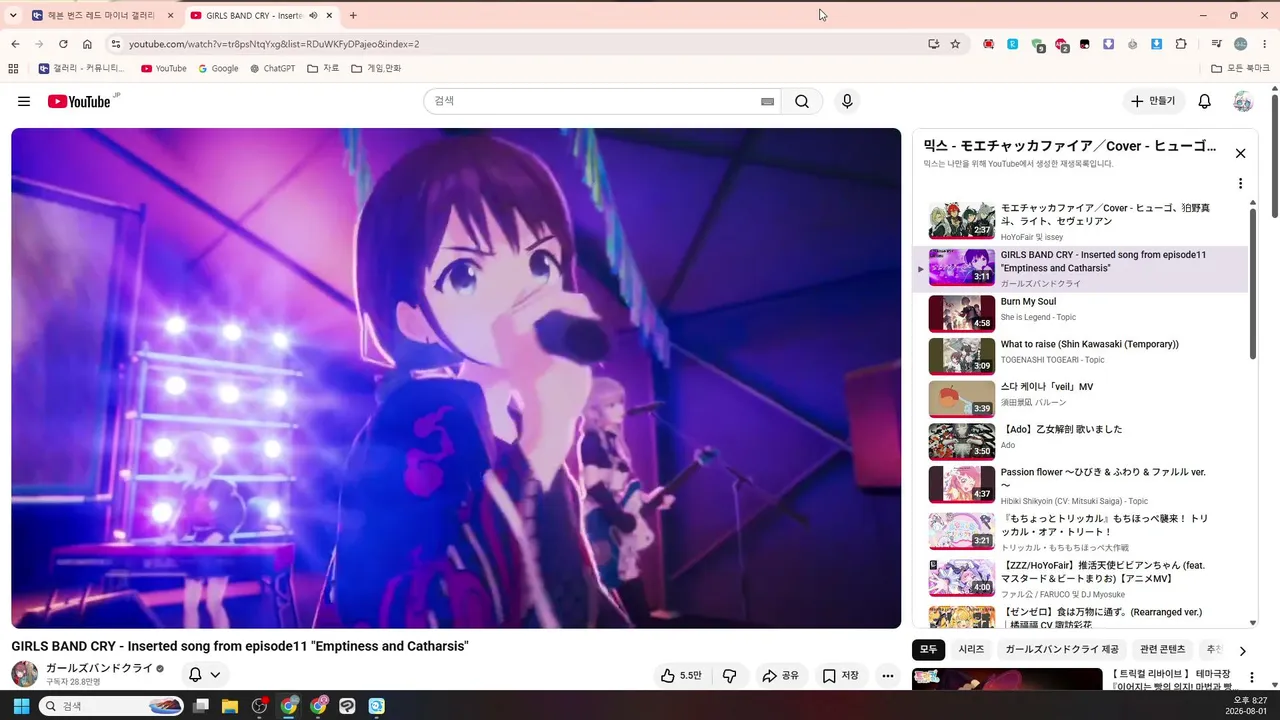The width and height of the screenshot is (1280, 720).
Task: Play モエチャッカファイア Cover from the playlist
Action: click(x=1080, y=222)
